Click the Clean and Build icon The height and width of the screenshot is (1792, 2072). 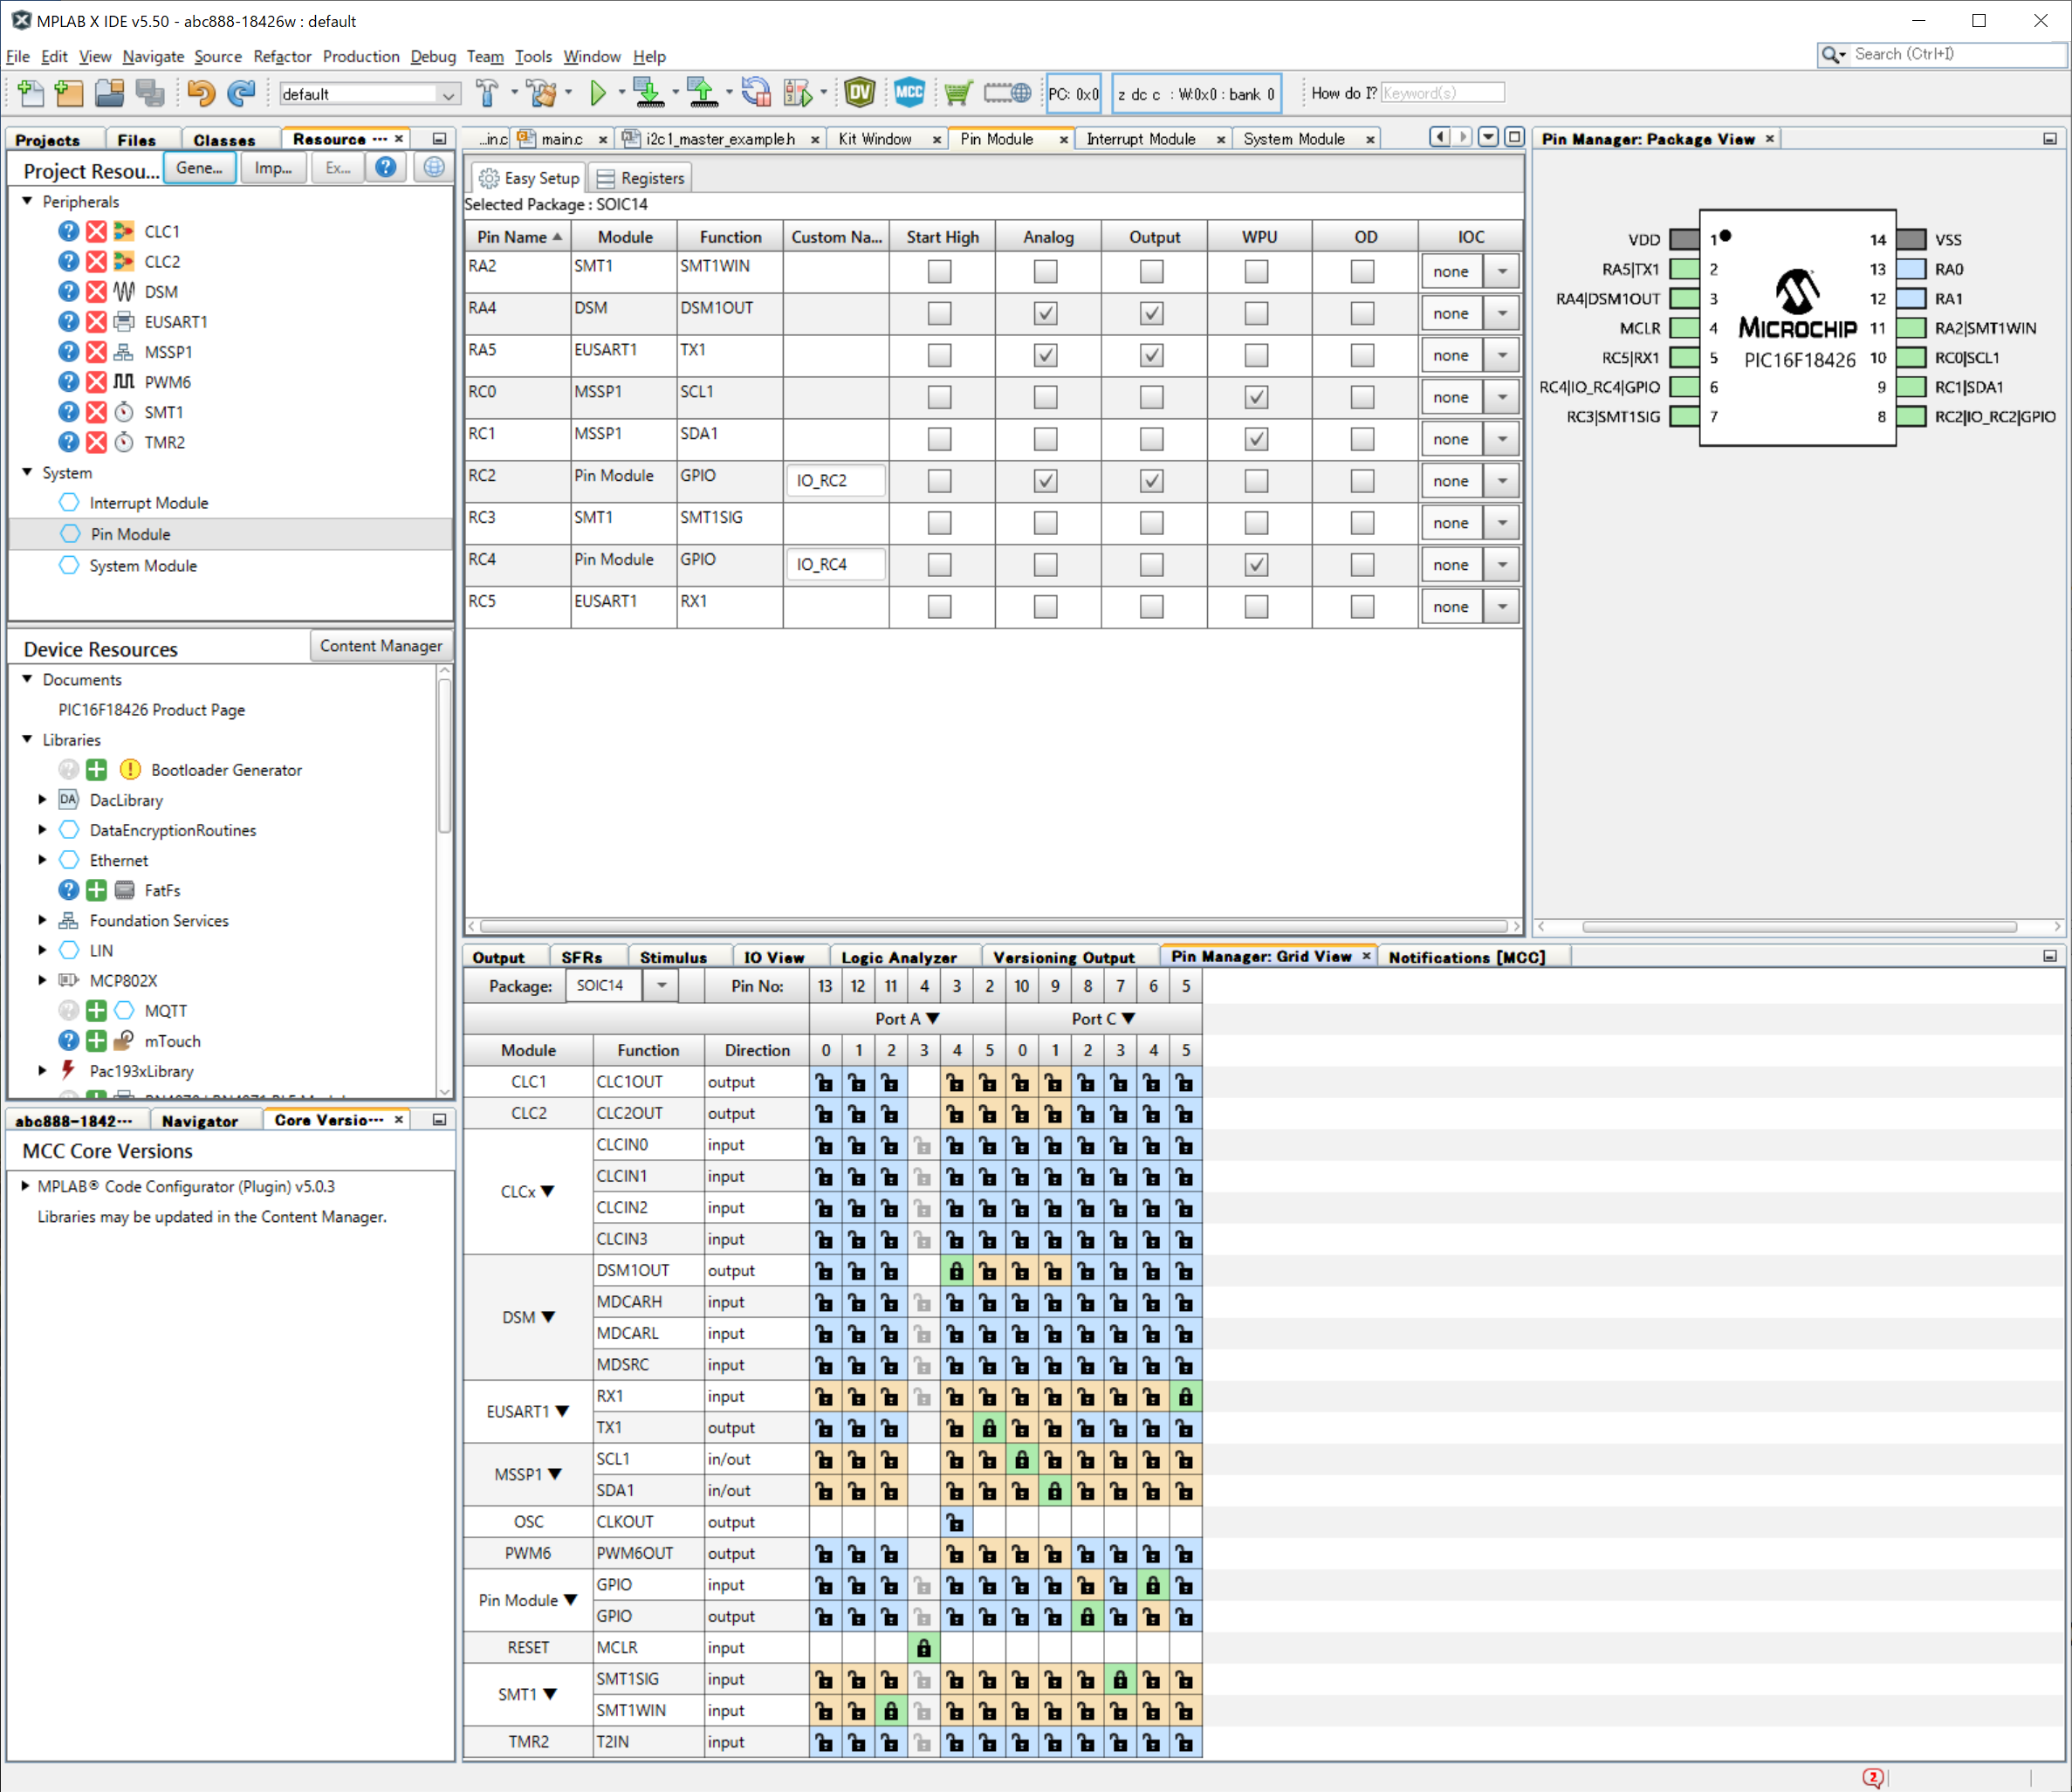543,93
